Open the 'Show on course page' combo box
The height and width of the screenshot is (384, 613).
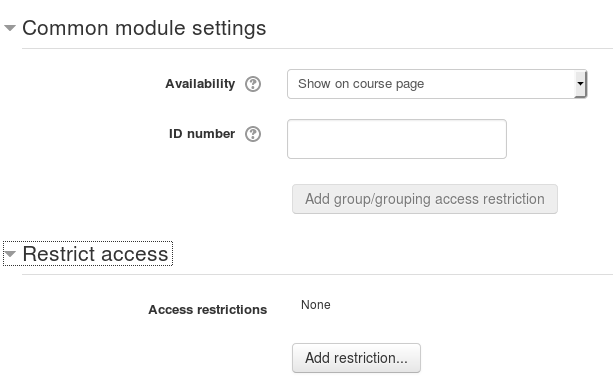tap(437, 84)
